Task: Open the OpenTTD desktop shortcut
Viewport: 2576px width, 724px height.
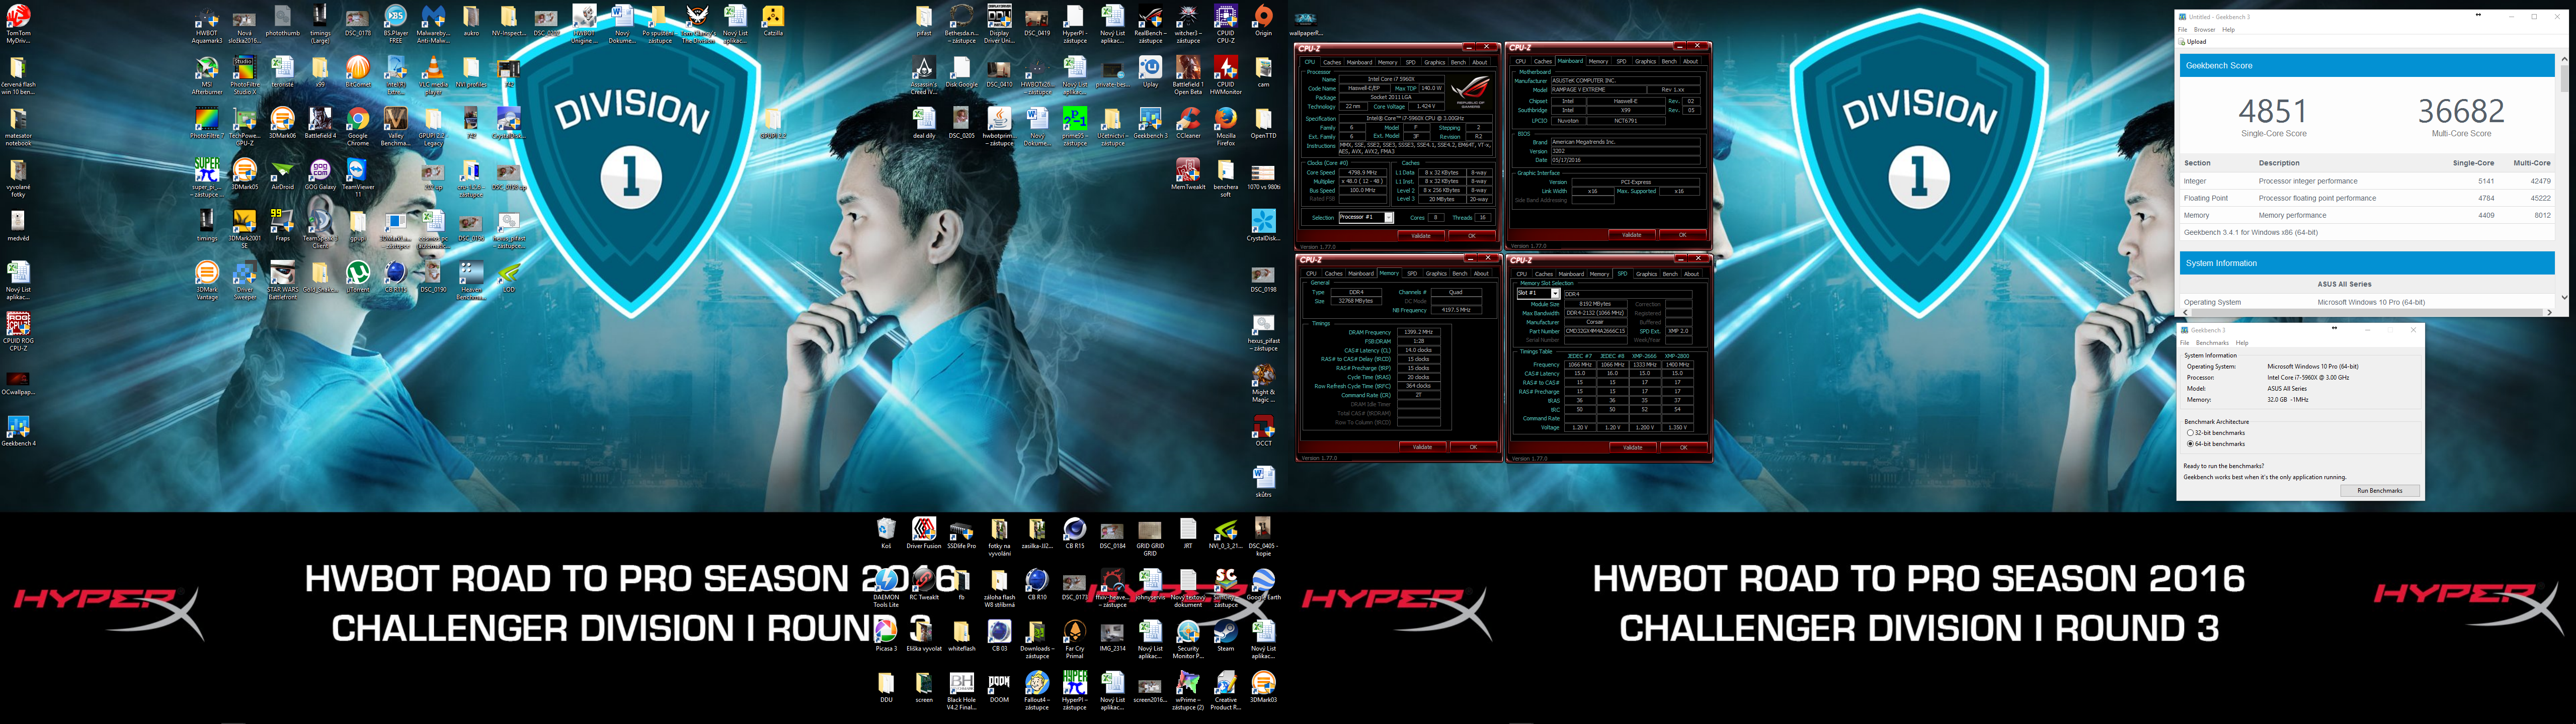Action: point(1263,123)
